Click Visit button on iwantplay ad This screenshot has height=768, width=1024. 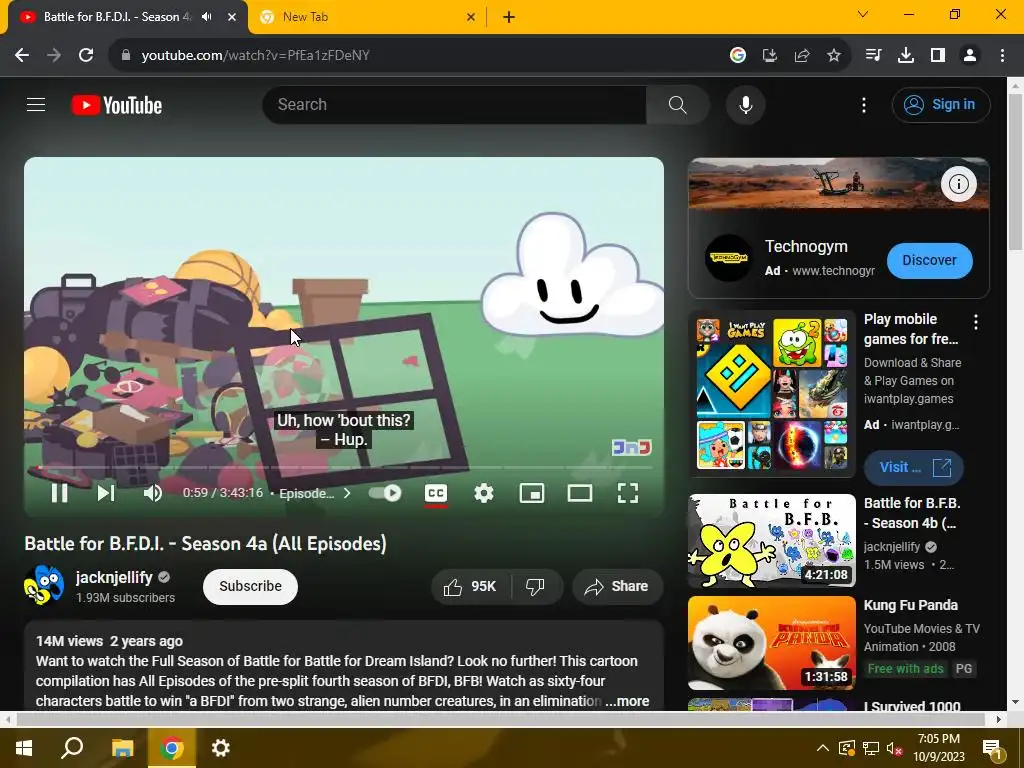(914, 468)
